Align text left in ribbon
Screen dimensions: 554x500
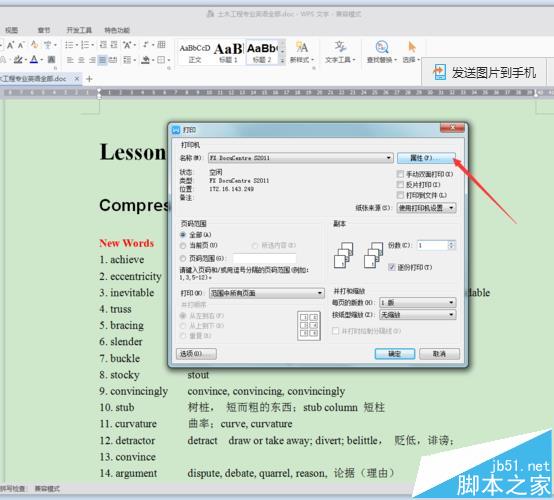coord(70,60)
